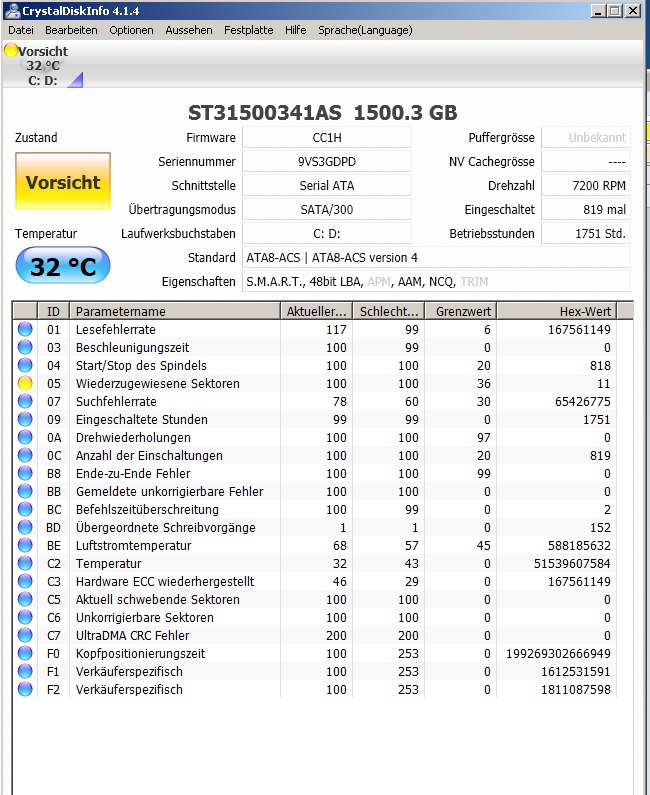This screenshot has height=795, width=650.
Task: Click the blue status dot for Luftstromtemperatur
Action: tap(25, 545)
